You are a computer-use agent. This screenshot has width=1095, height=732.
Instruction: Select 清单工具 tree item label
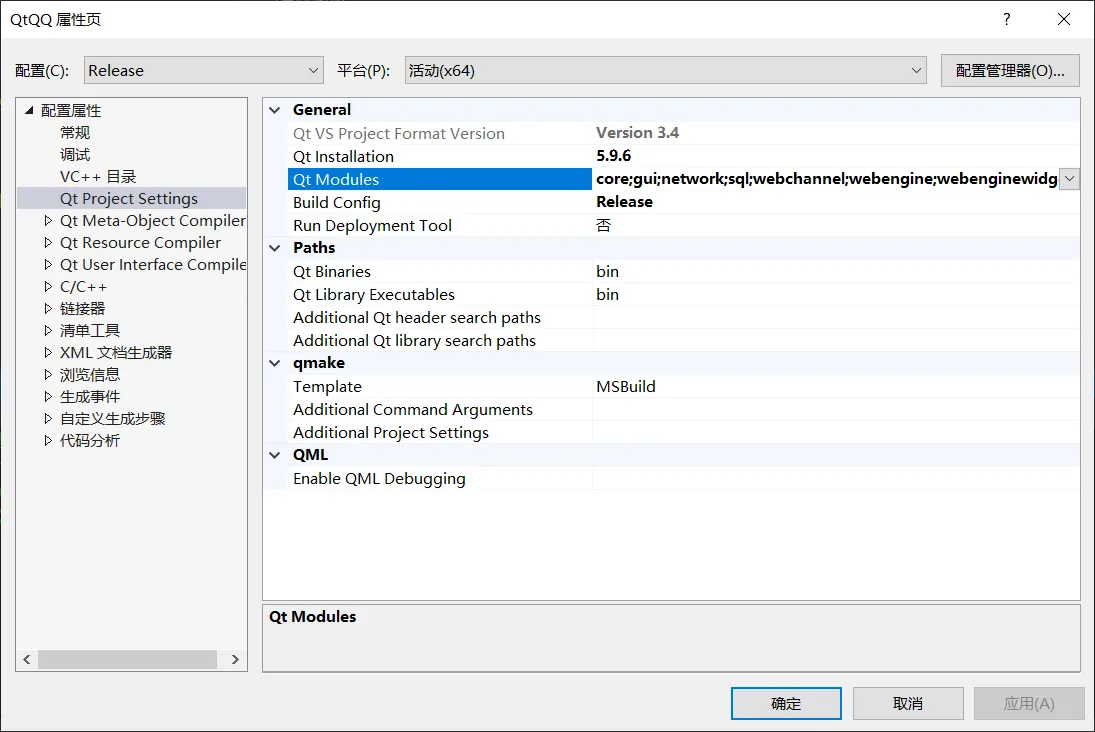point(89,330)
